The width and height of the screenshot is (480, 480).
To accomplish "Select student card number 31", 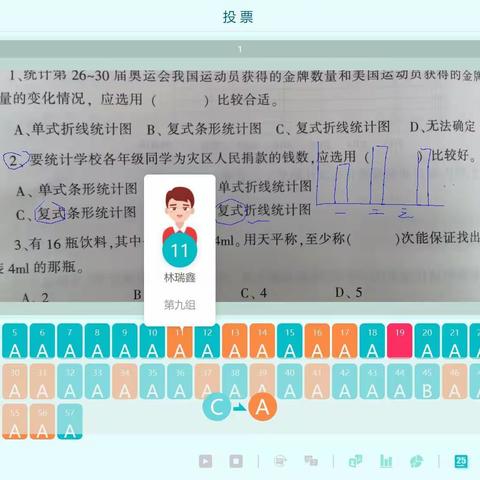I will (x=42, y=381).
